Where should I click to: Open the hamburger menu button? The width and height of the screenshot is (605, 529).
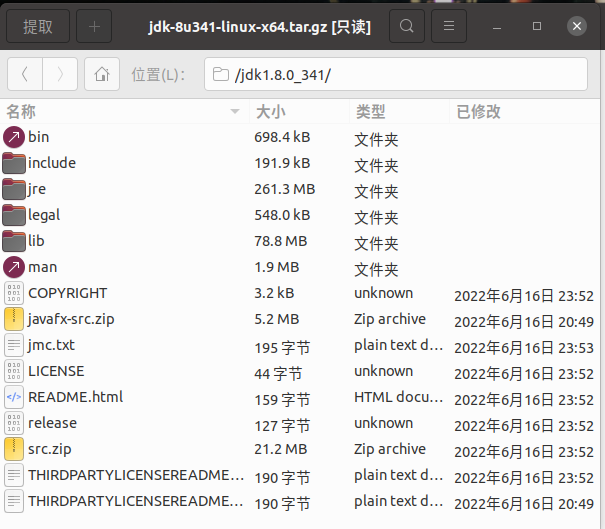pyautogui.click(x=449, y=26)
